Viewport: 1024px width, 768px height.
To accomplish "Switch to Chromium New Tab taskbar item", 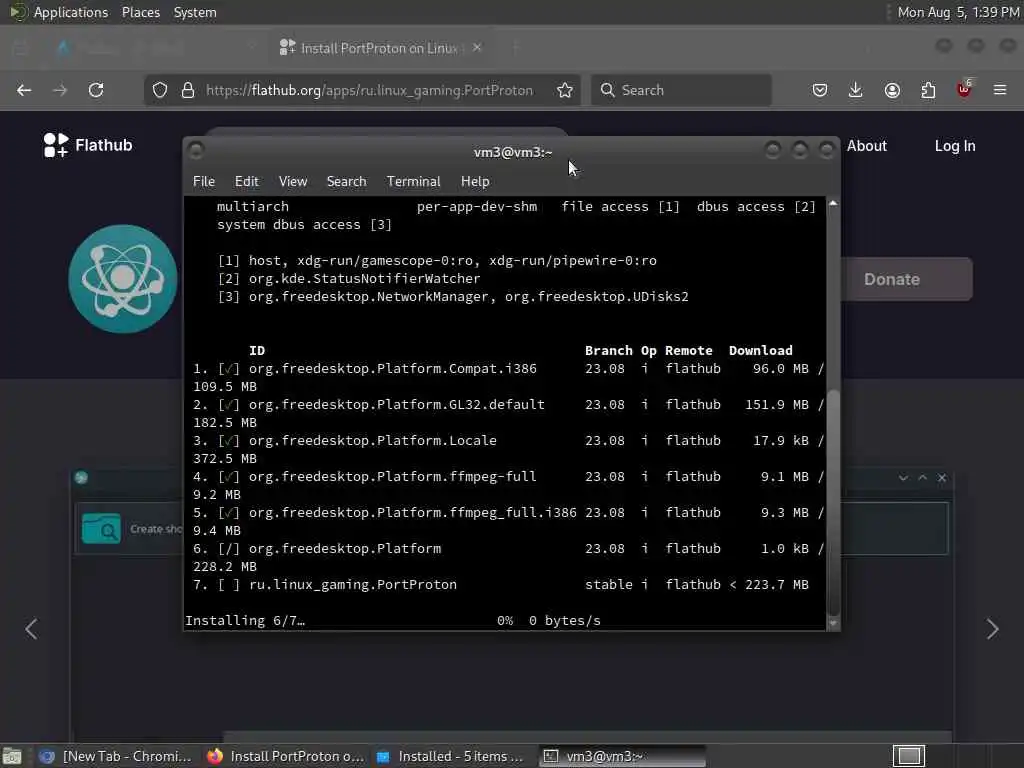I will (x=116, y=756).
